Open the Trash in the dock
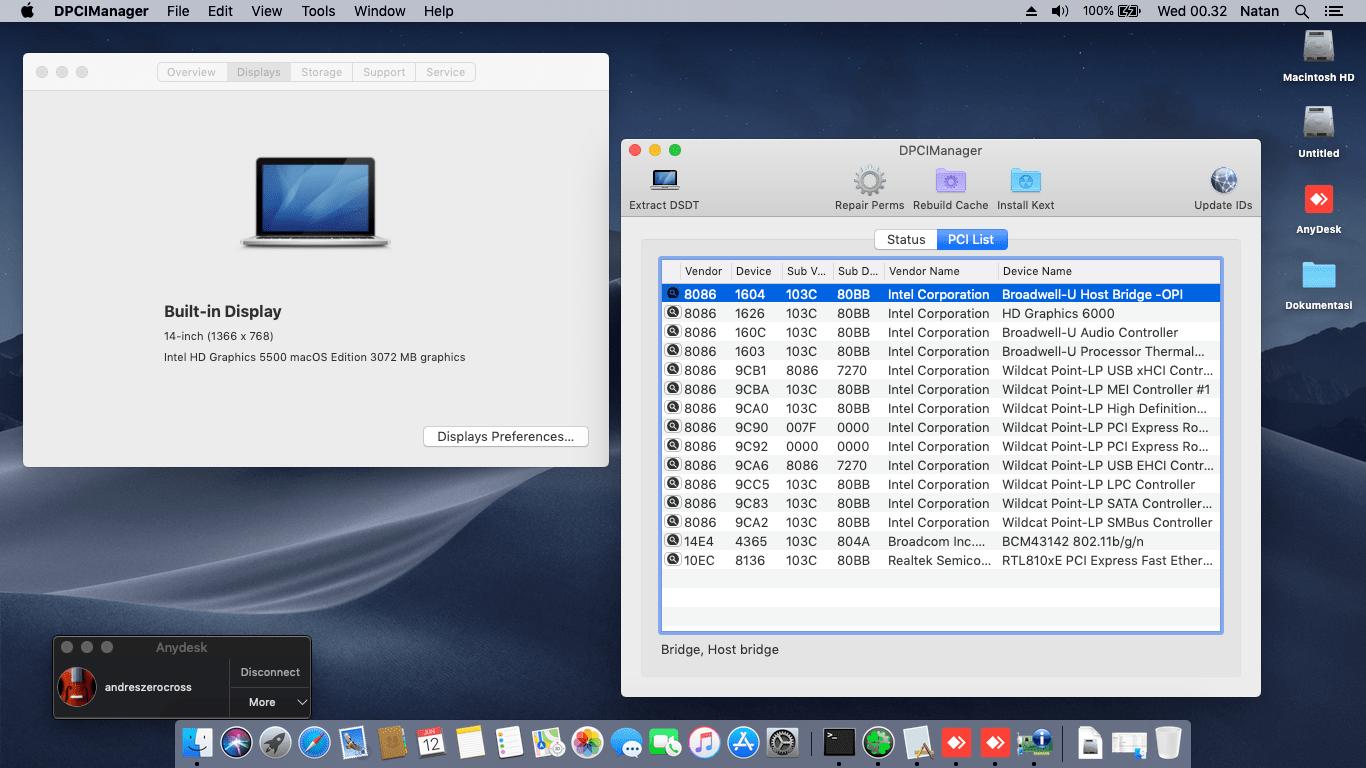The width and height of the screenshot is (1366, 768). 1168,742
